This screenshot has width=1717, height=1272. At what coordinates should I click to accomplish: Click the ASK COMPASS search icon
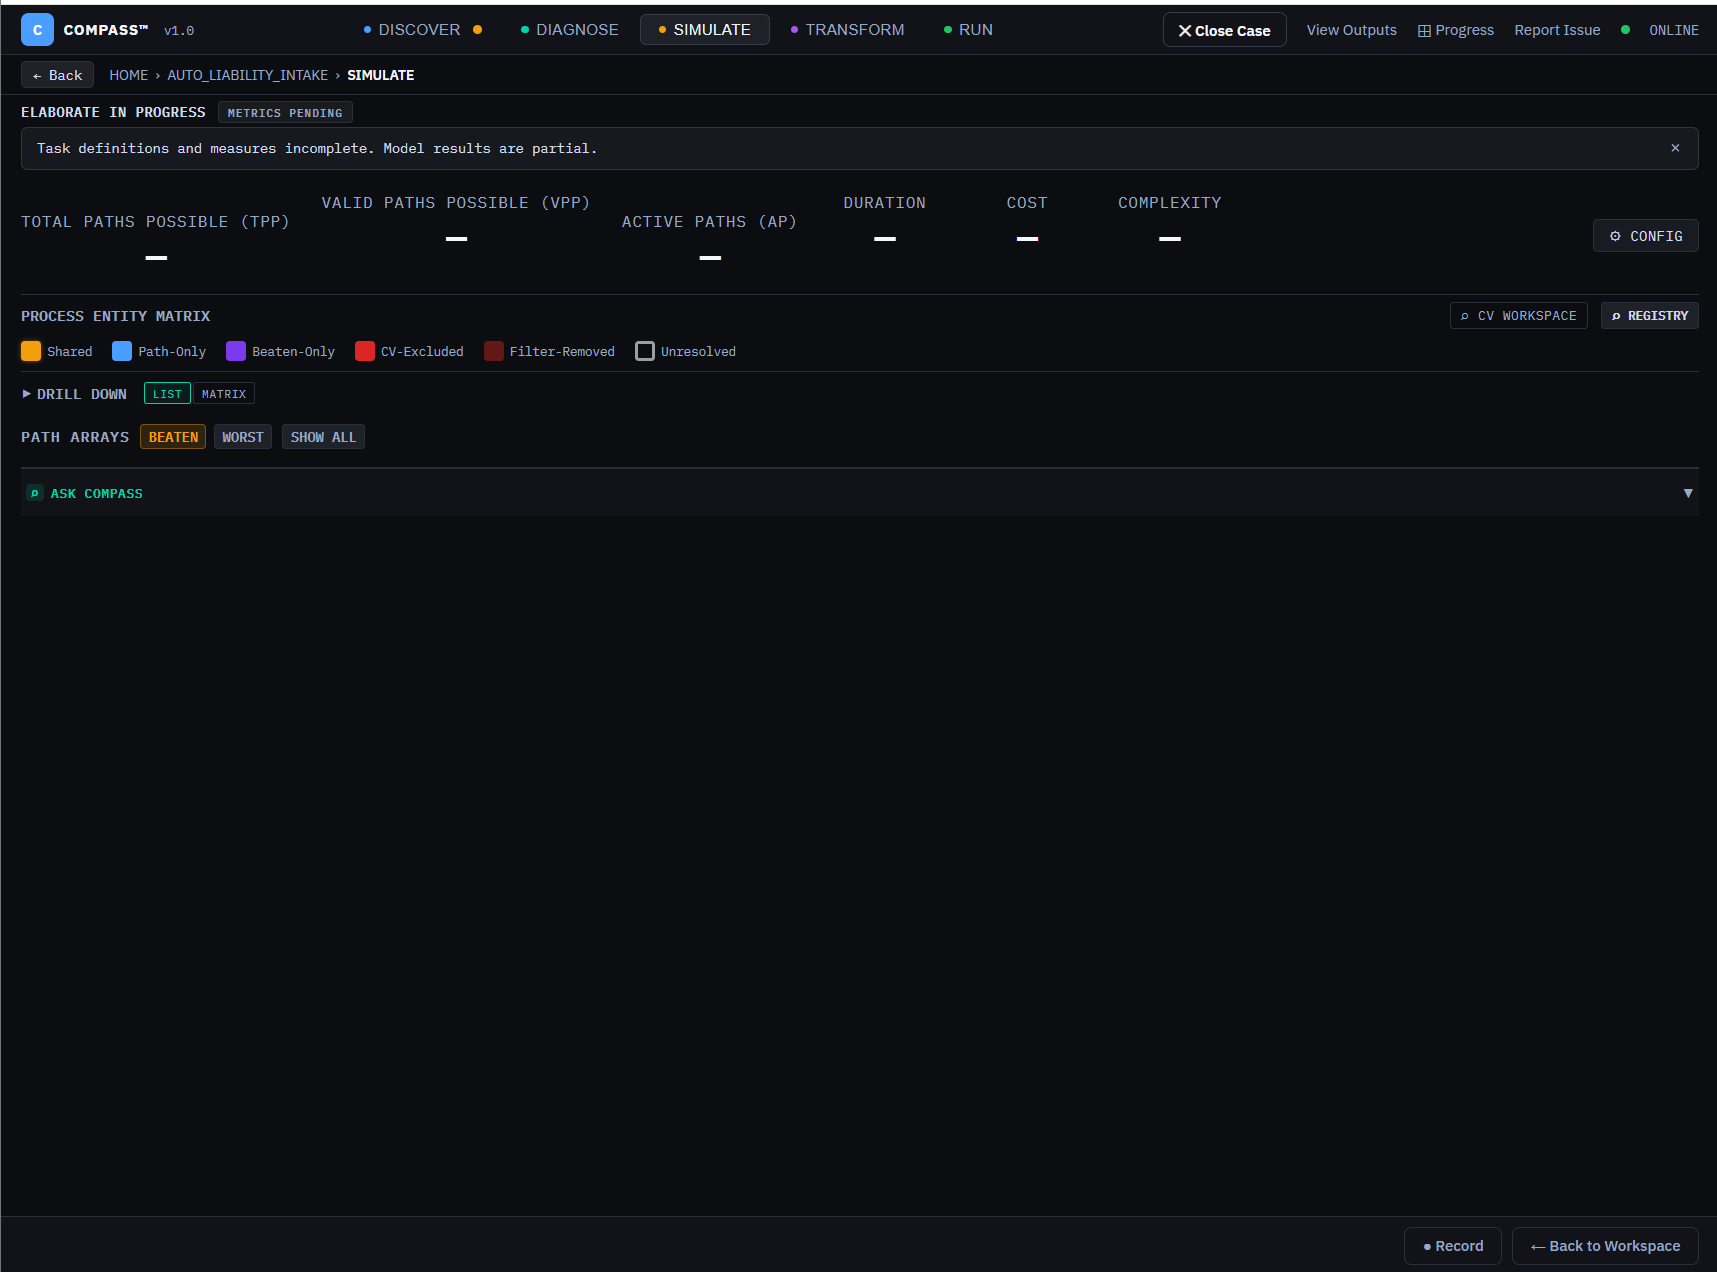coord(35,493)
